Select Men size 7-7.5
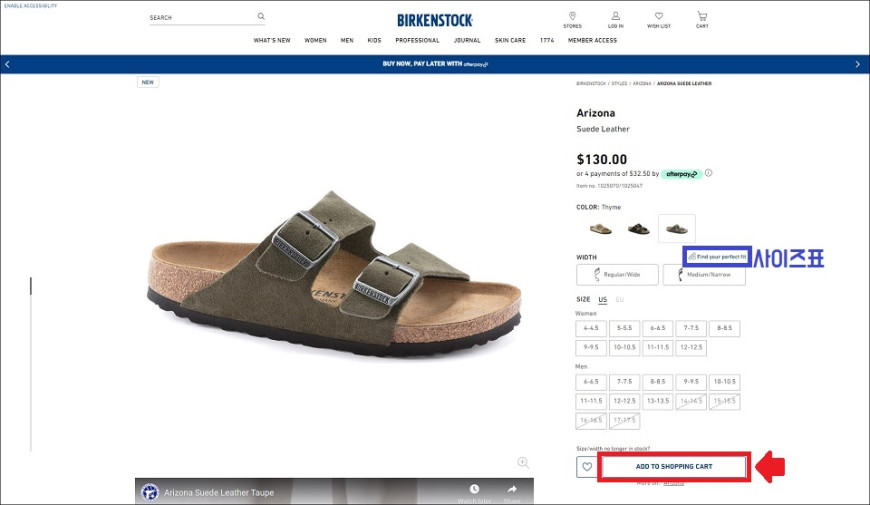This screenshot has width=870, height=505. pyautogui.click(x=624, y=382)
